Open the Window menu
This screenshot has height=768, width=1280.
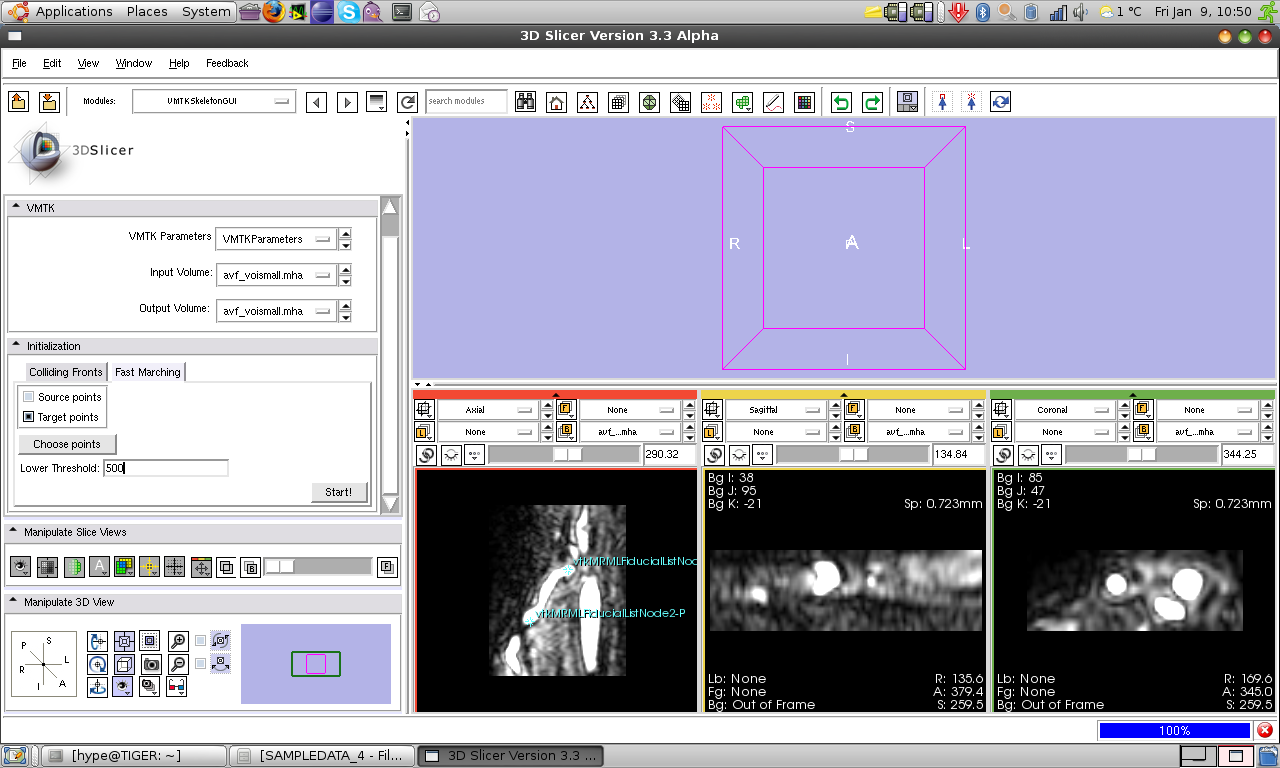pyautogui.click(x=134, y=63)
